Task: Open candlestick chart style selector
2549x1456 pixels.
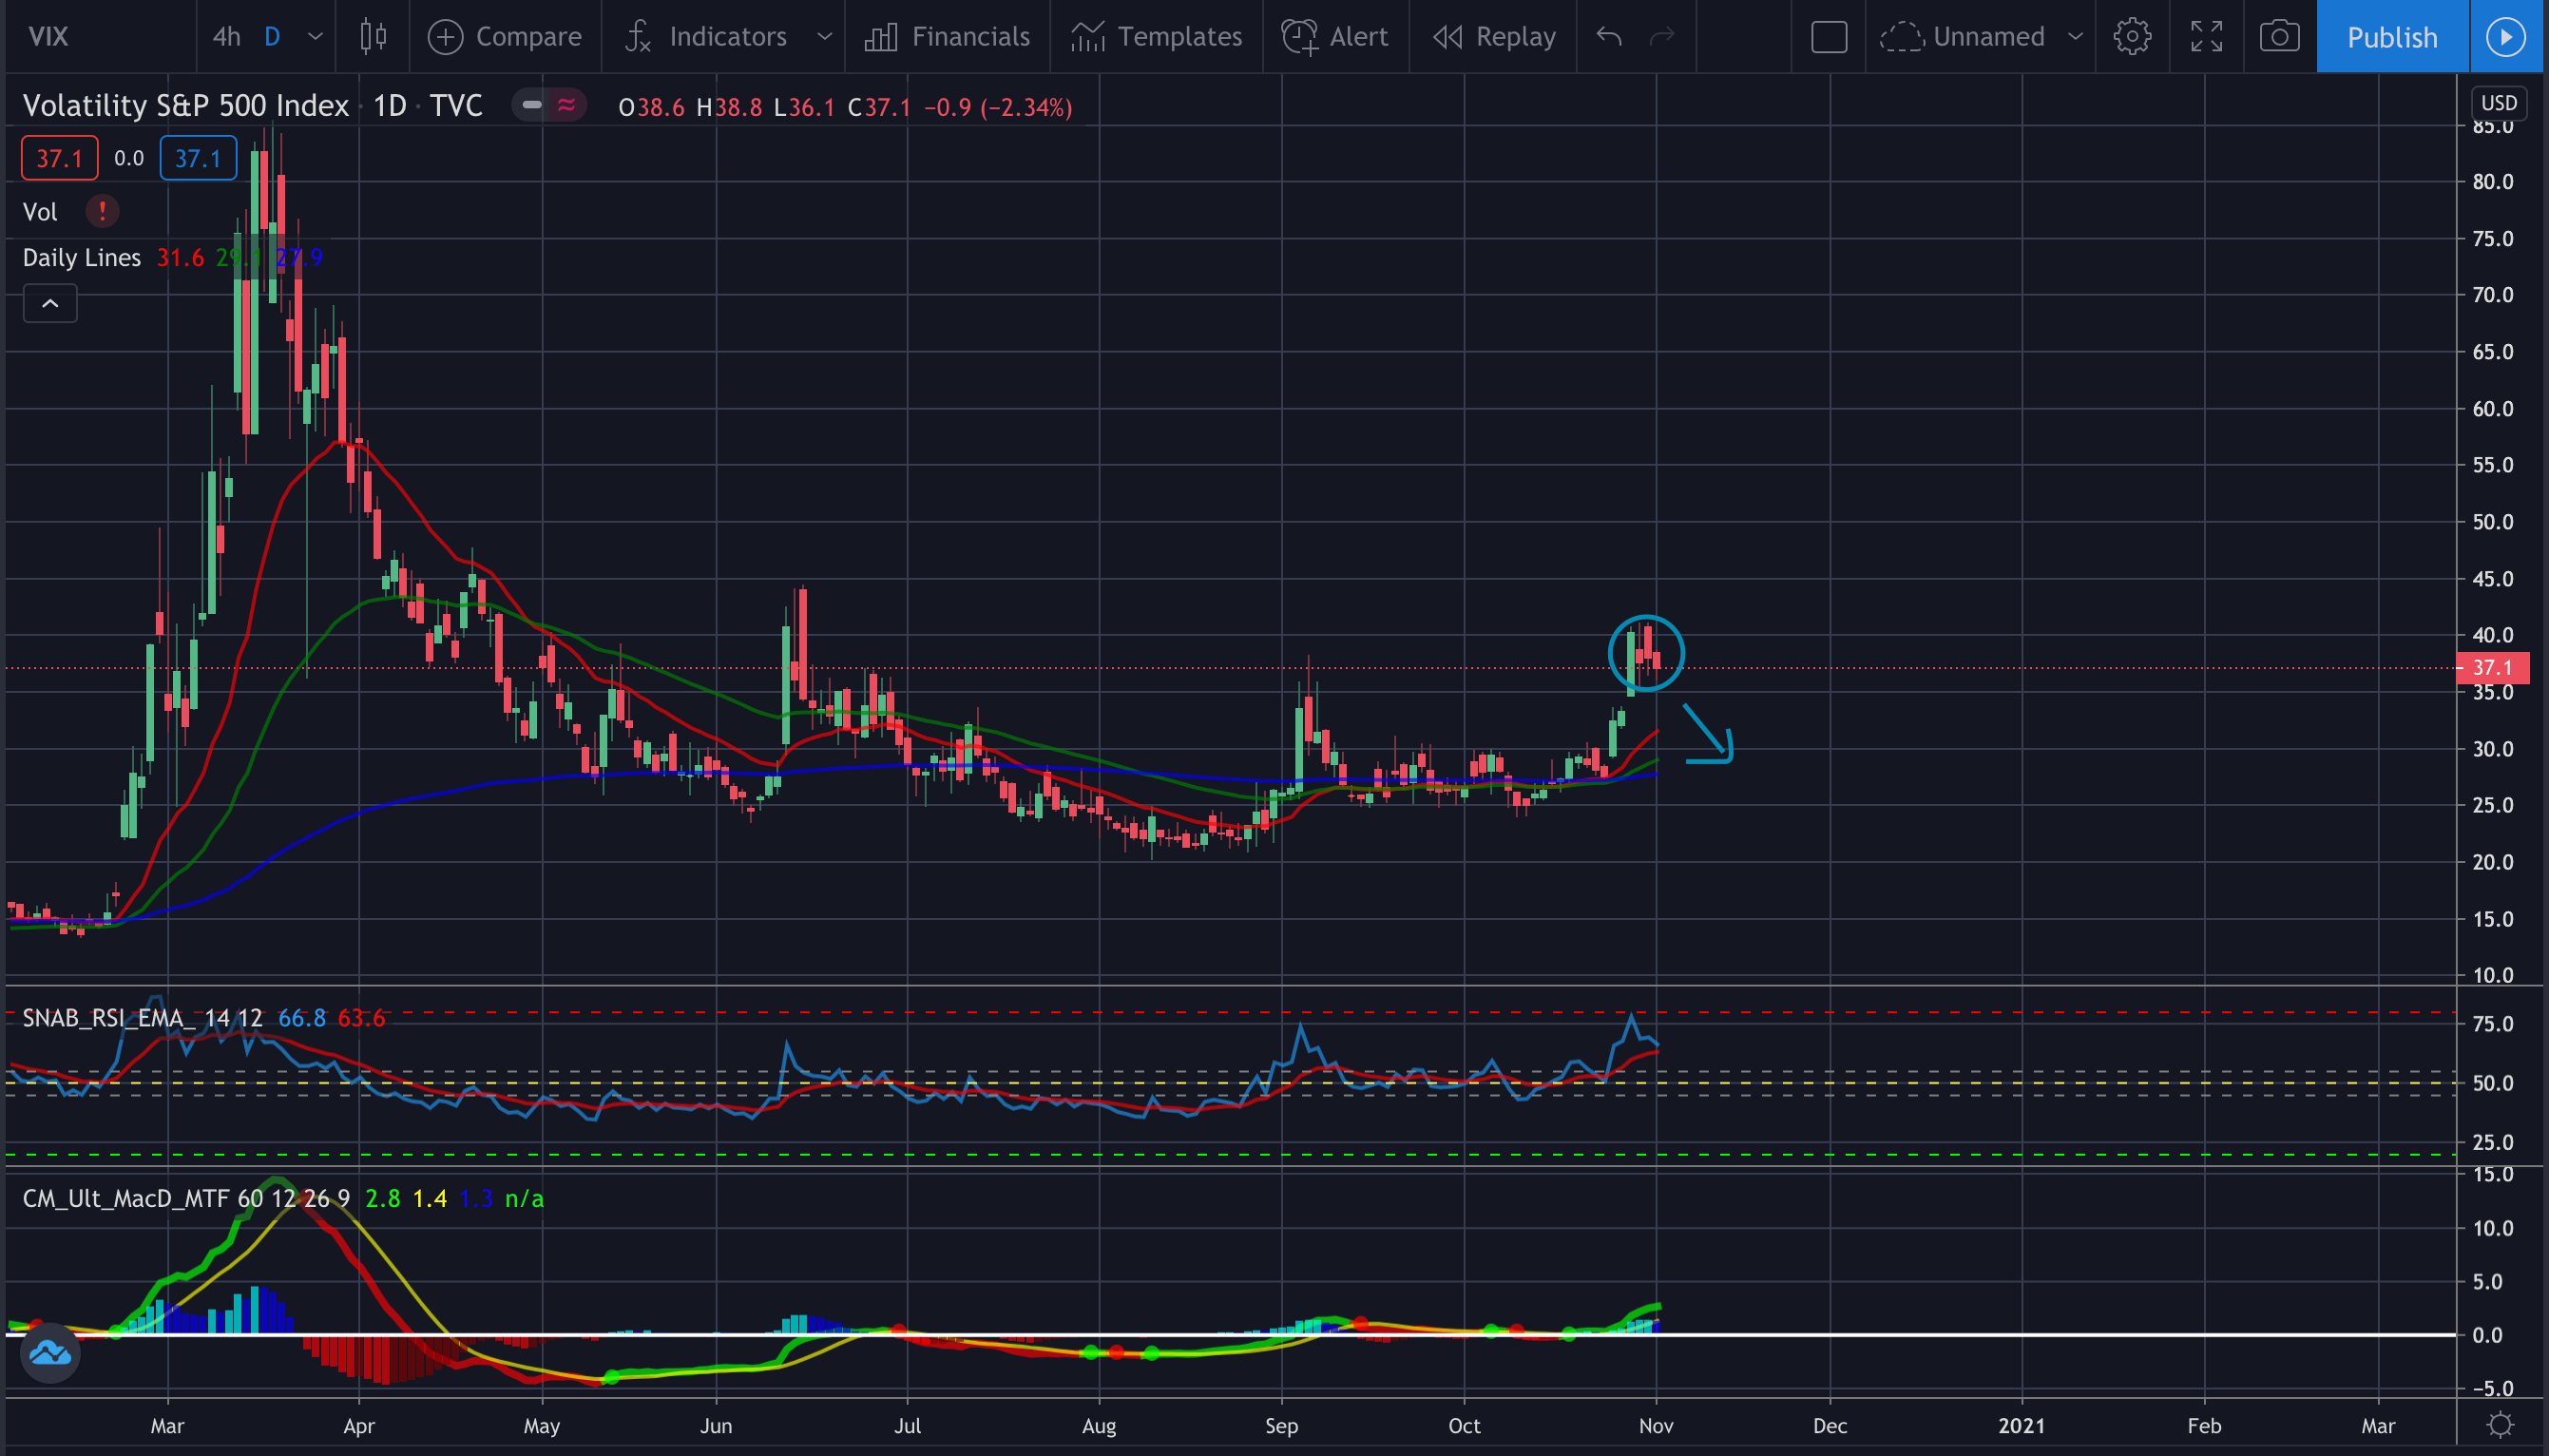Action: 372,37
